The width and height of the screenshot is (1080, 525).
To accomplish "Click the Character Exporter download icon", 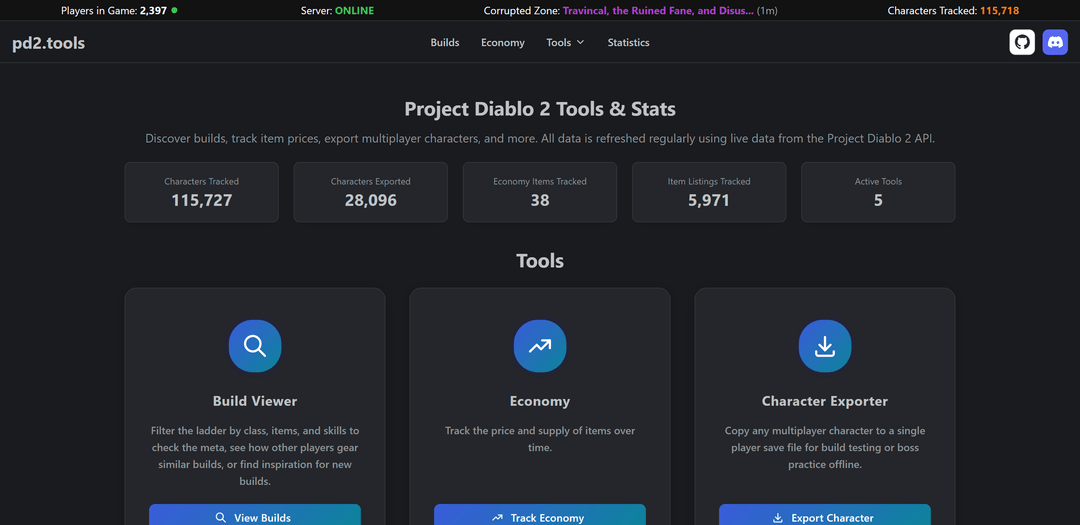I will 825,346.
